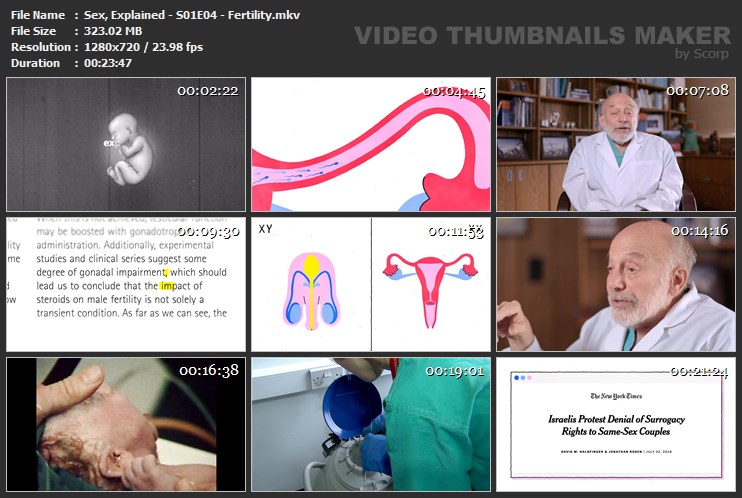Click the '00:07:08' timestamp
Screen dimensions: 742x498
(x=698, y=90)
